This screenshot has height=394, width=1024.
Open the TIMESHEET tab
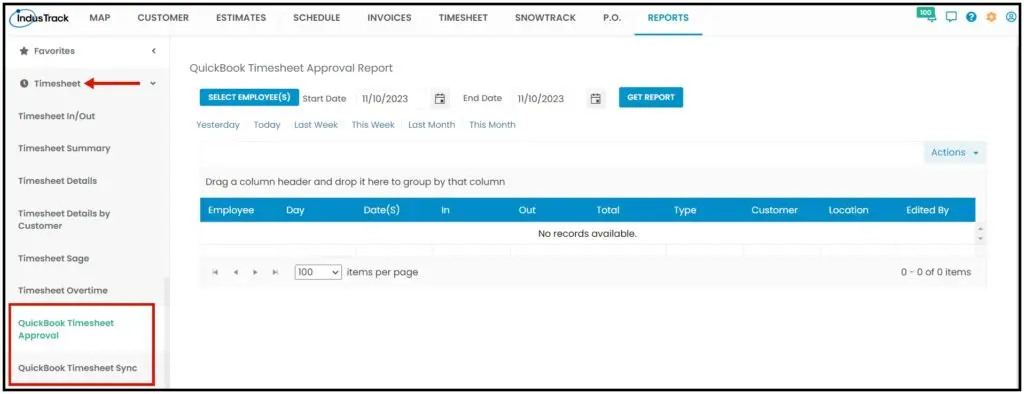tap(463, 18)
